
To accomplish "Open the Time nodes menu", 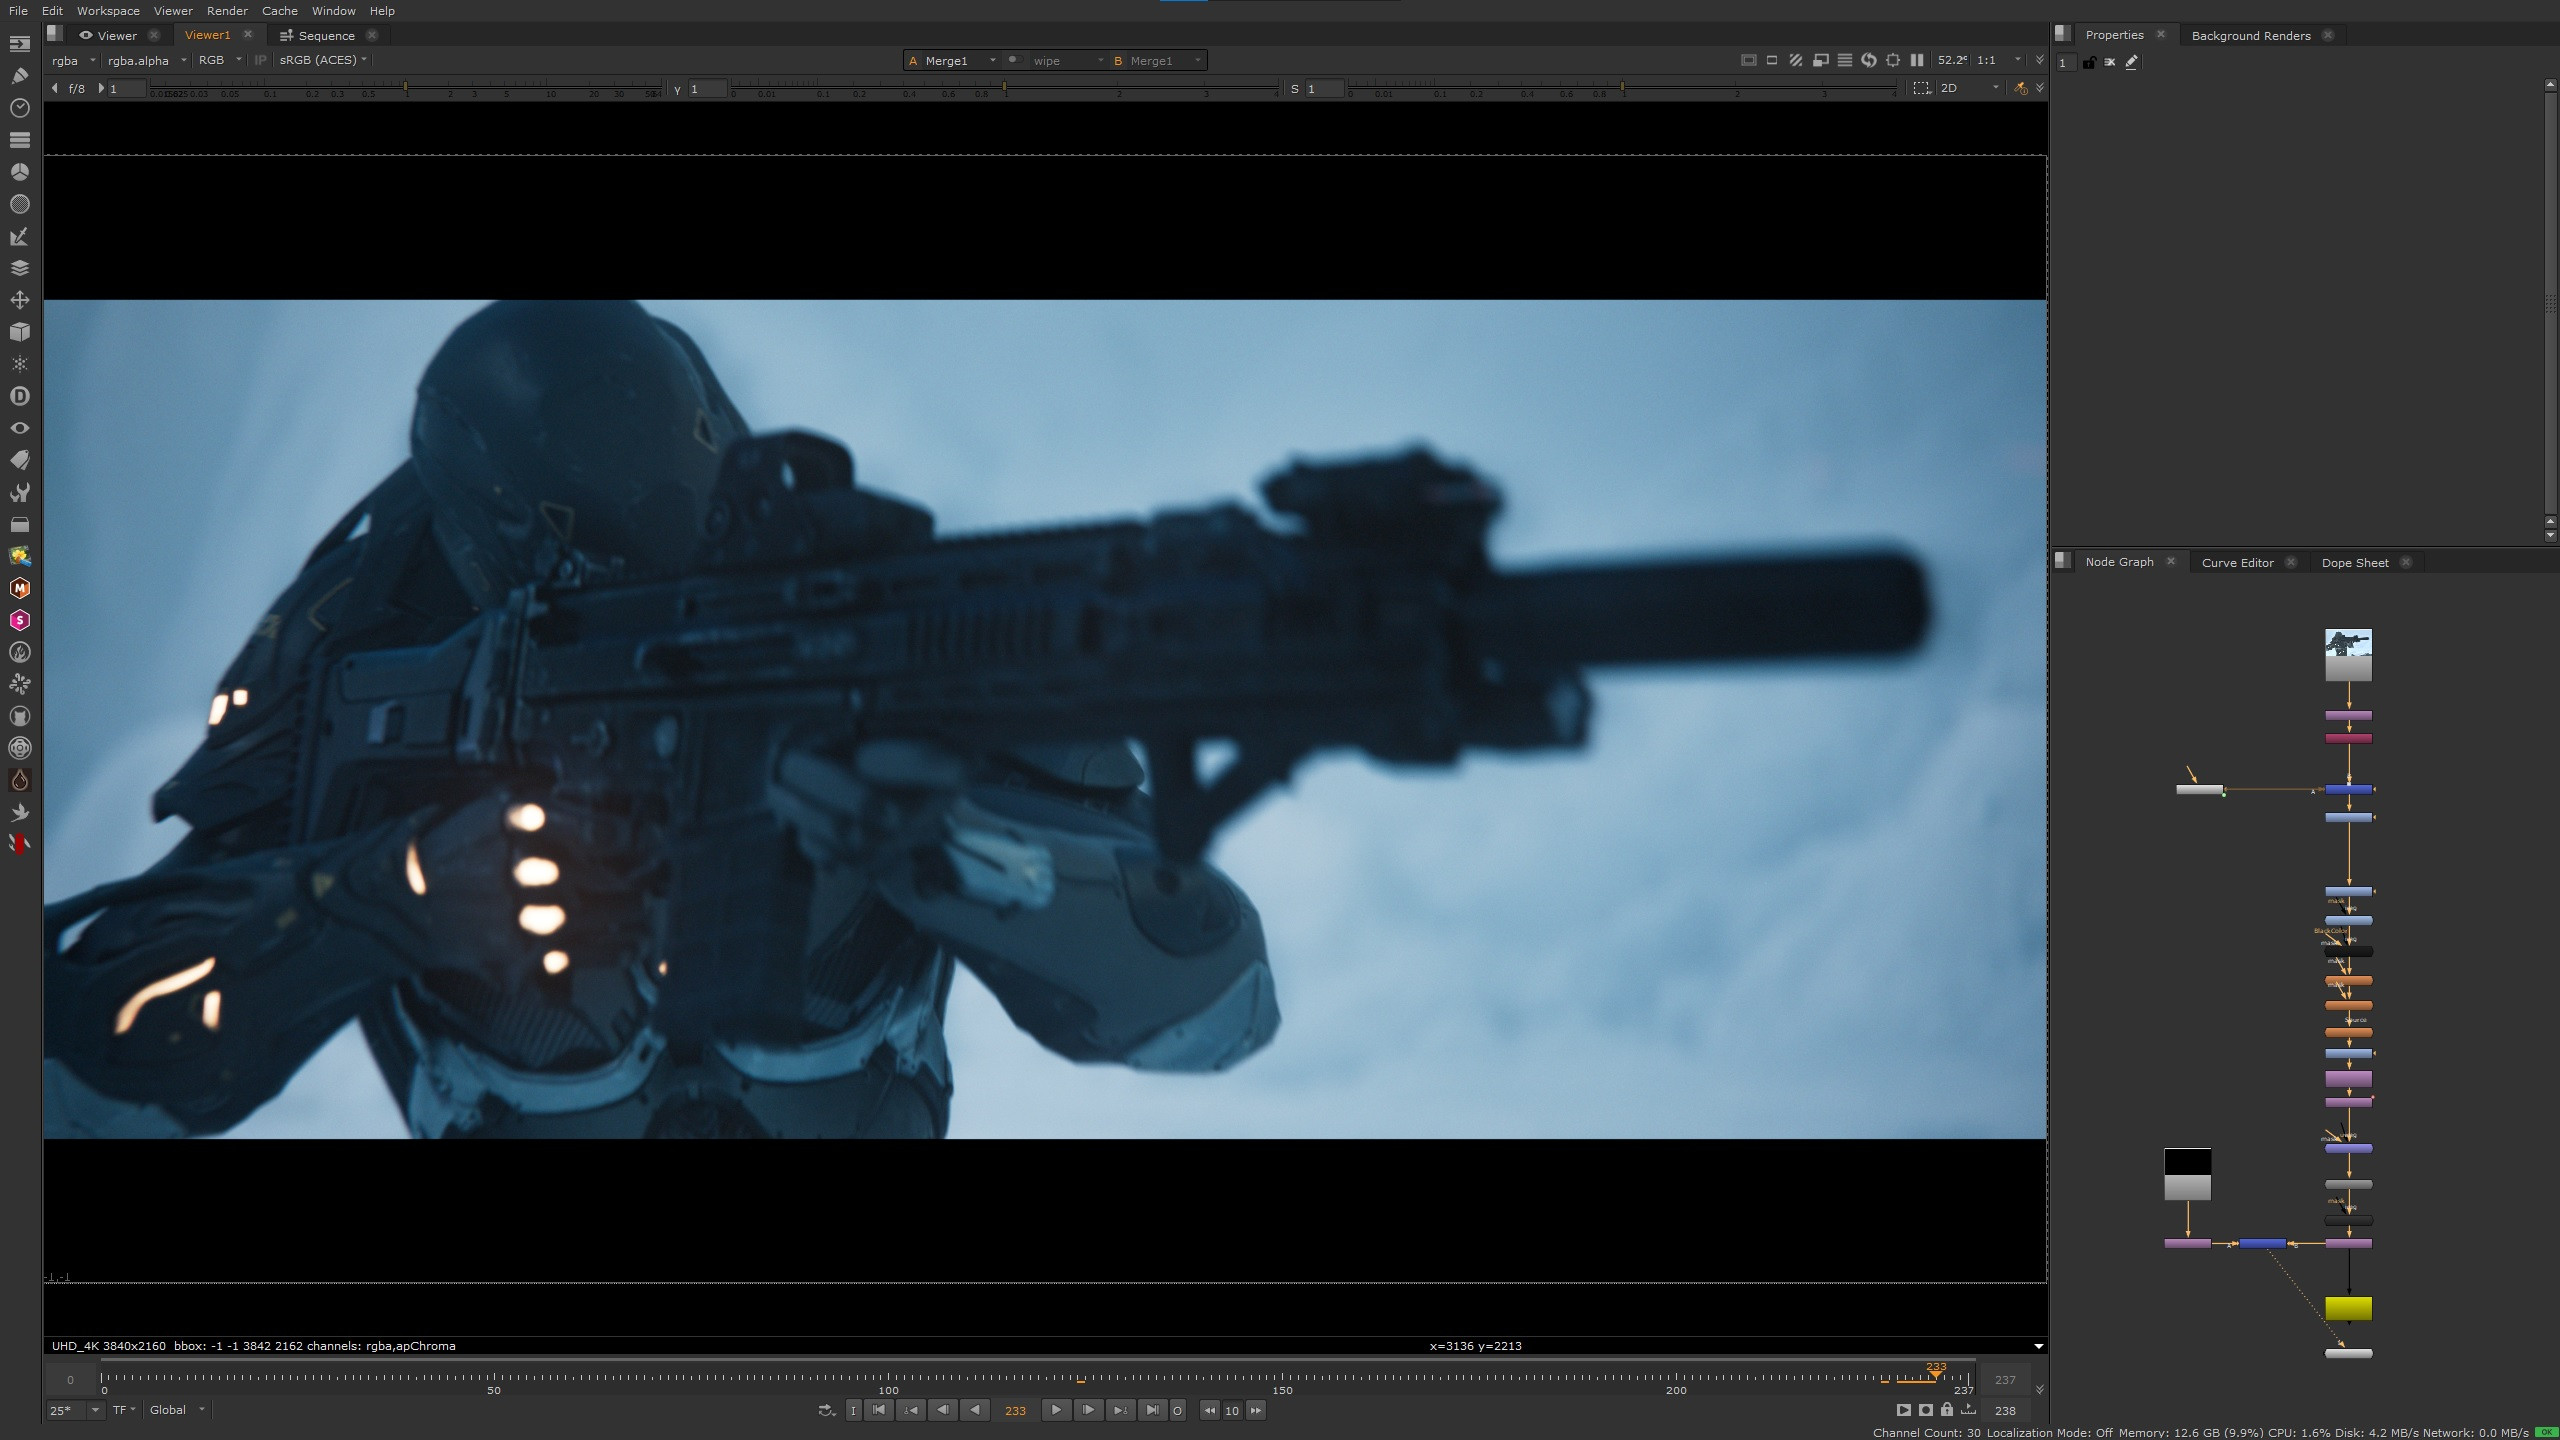I will [x=19, y=108].
